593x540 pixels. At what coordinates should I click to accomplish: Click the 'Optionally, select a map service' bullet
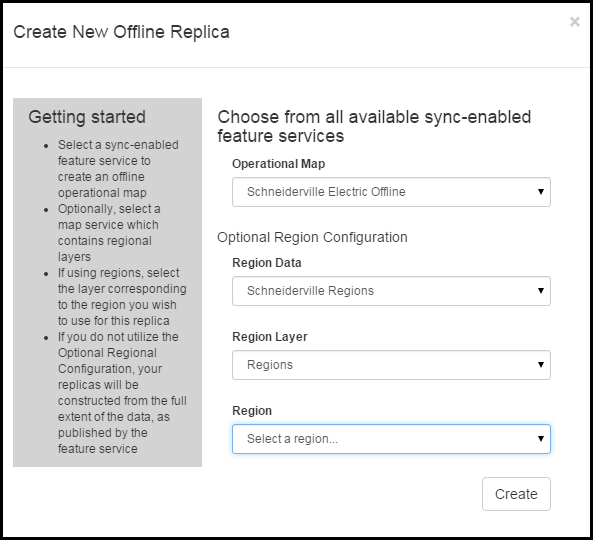coord(109,233)
